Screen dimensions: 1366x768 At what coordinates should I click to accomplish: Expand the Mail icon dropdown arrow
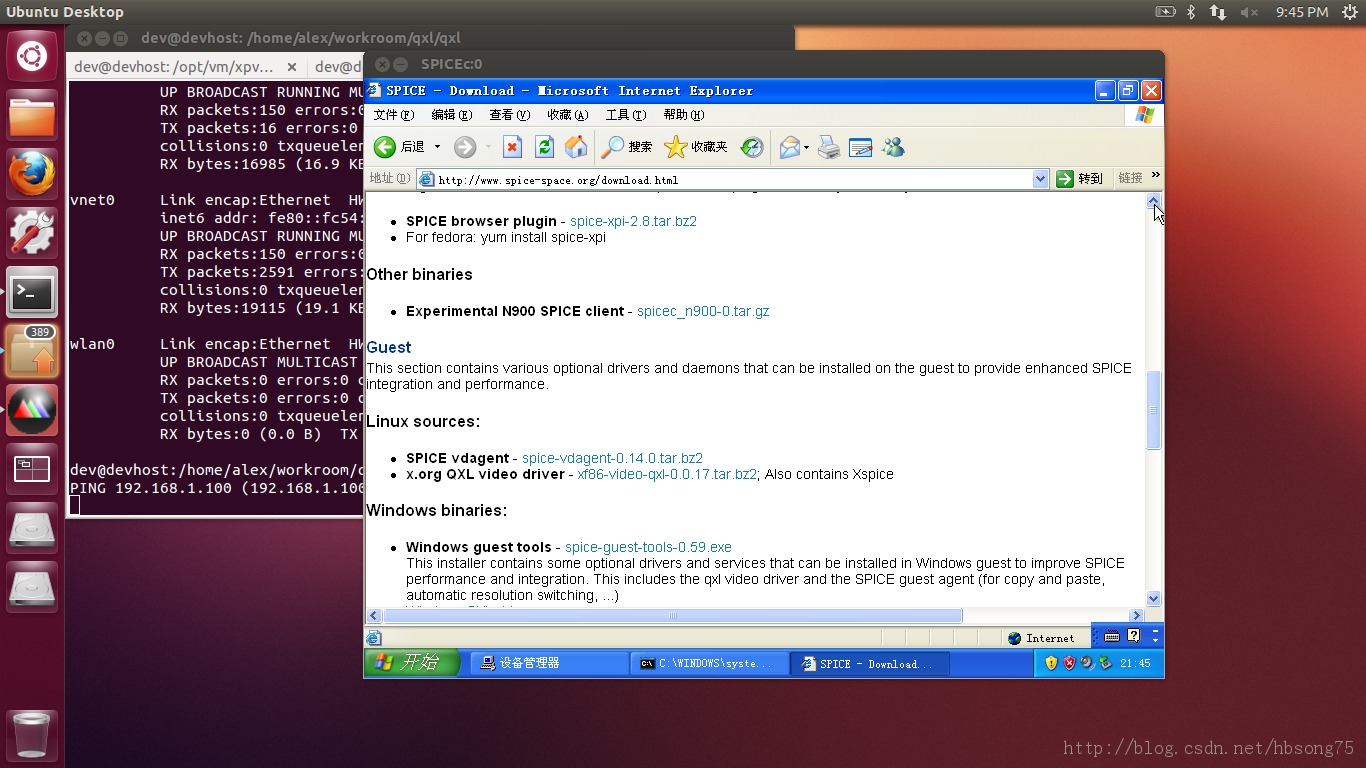(806, 148)
